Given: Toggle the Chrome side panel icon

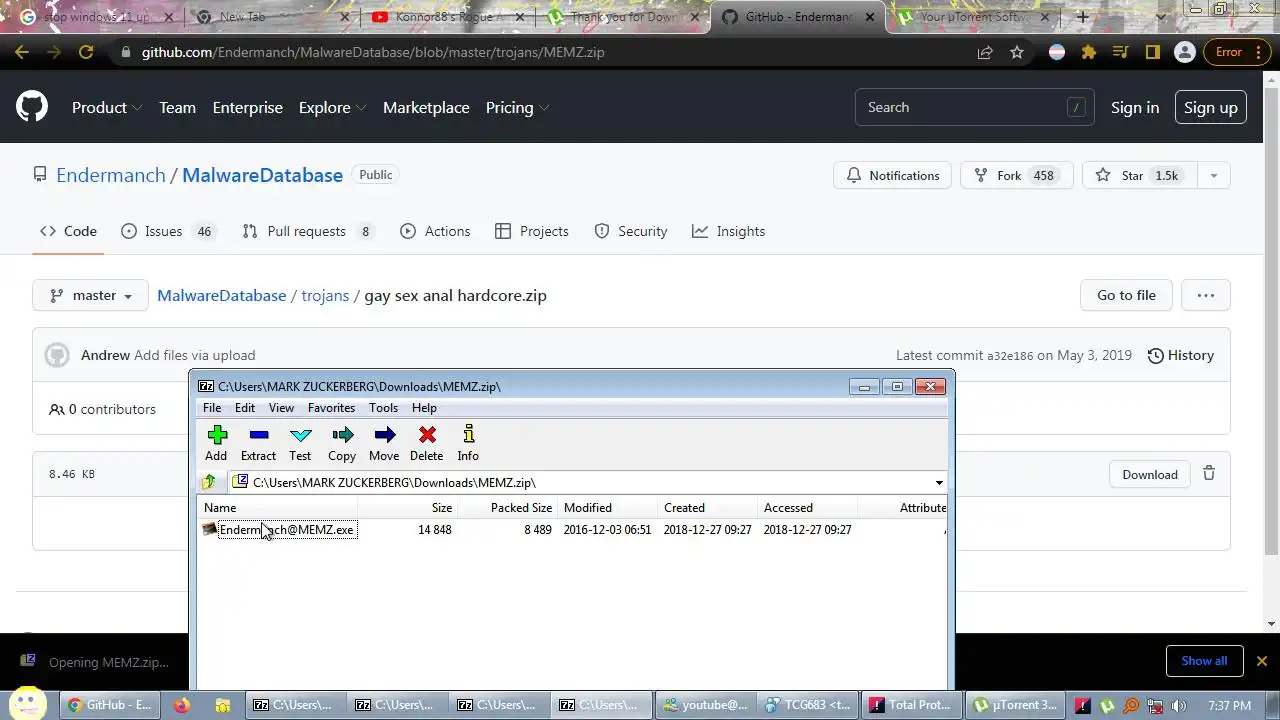Looking at the screenshot, I should 1153,52.
